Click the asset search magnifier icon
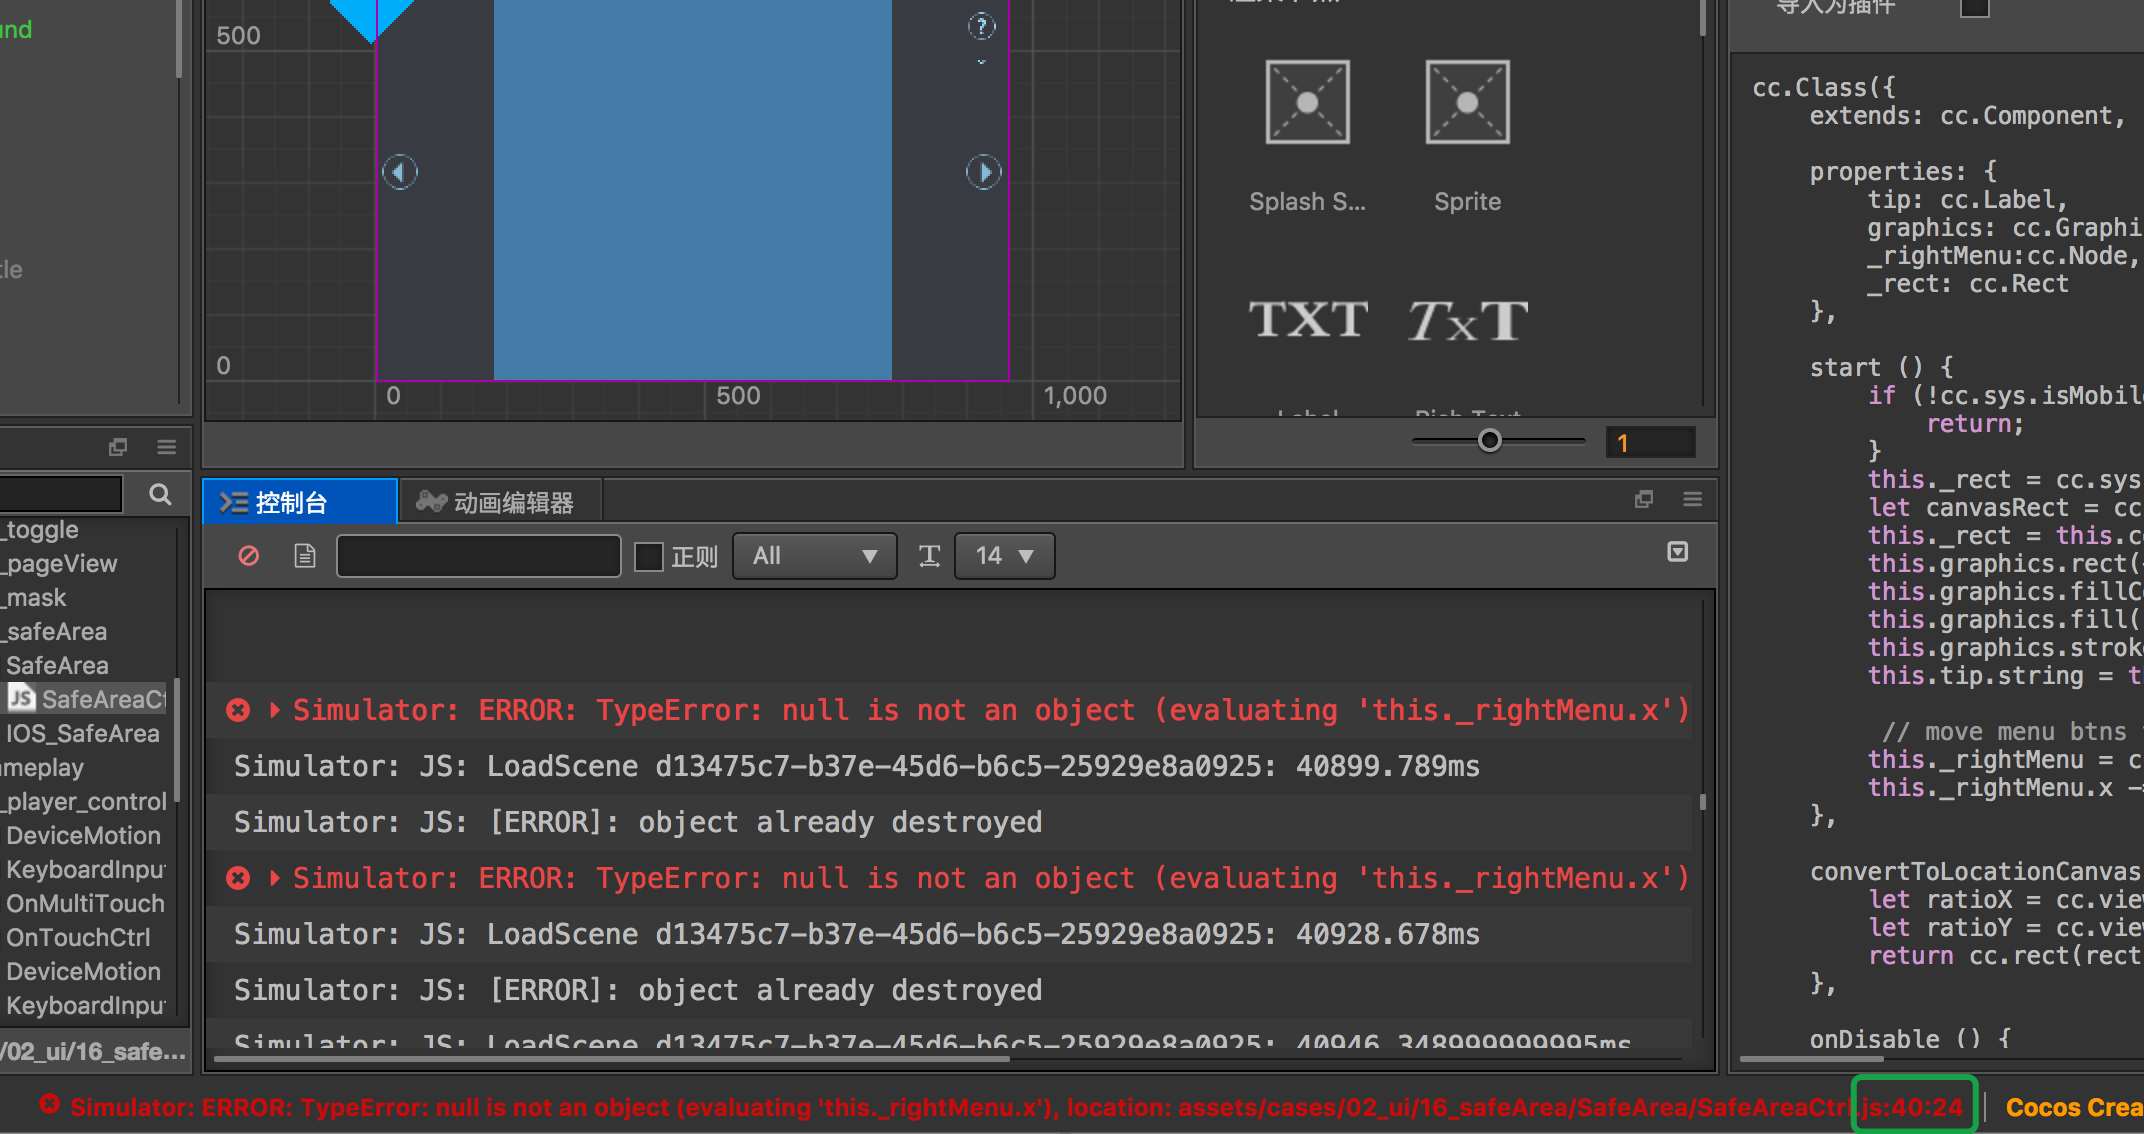2144x1134 pixels. (160, 494)
